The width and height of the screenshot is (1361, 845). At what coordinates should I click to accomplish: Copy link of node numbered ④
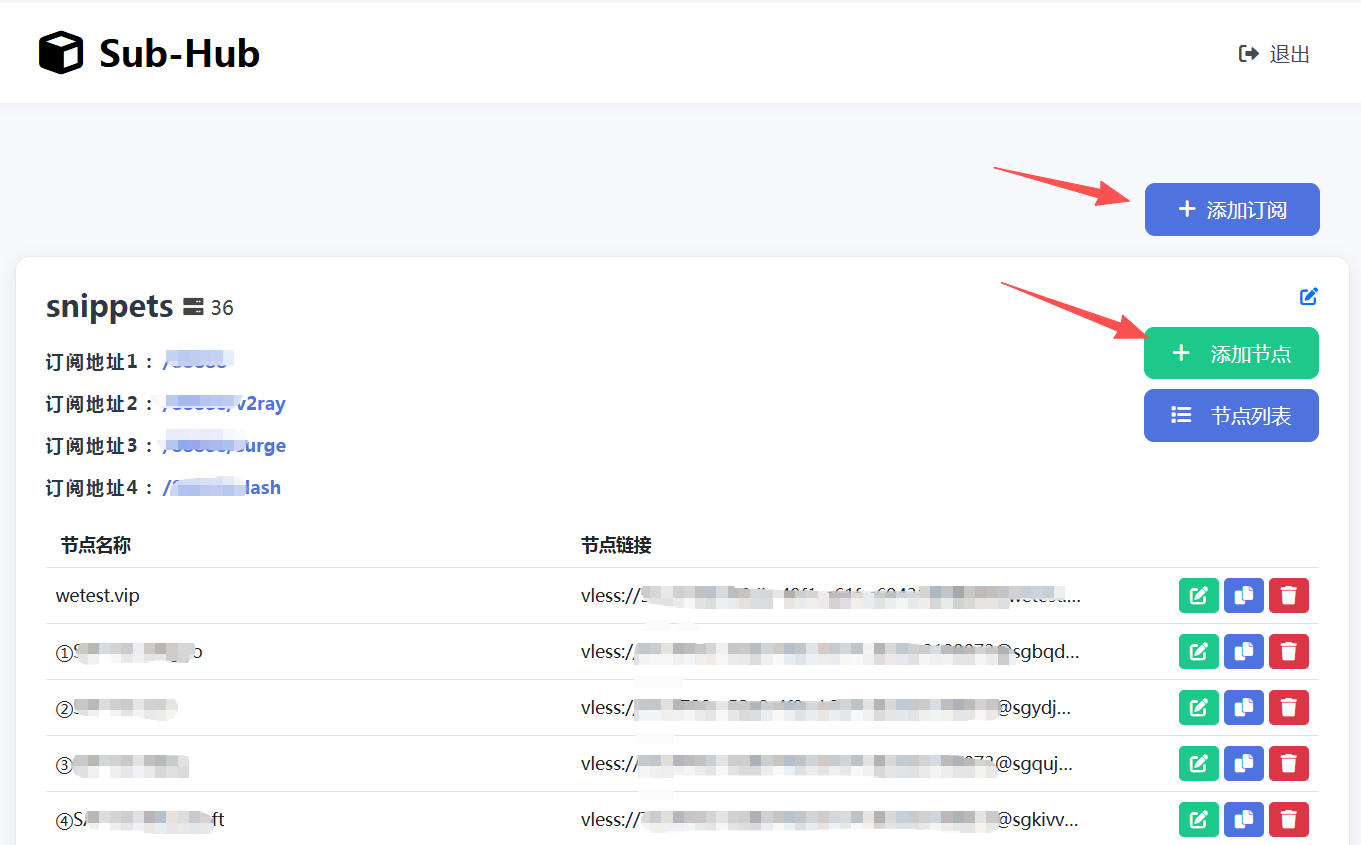coord(1244,820)
